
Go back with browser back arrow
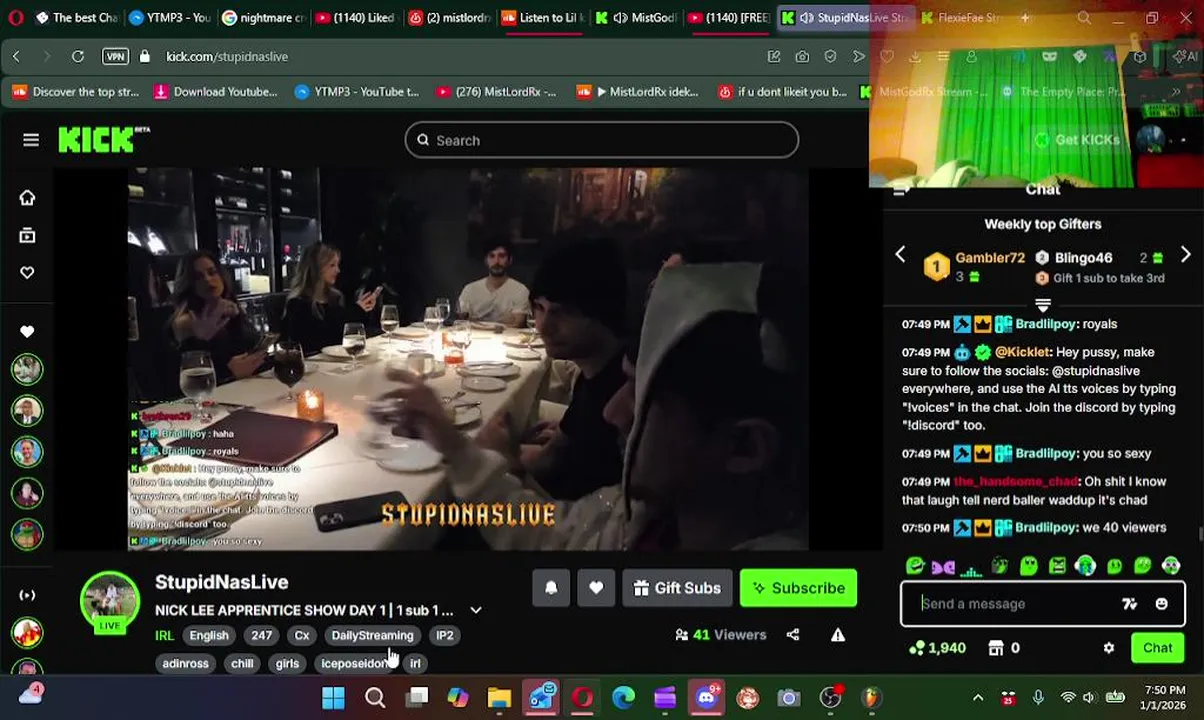pyautogui.click(x=16, y=57)
